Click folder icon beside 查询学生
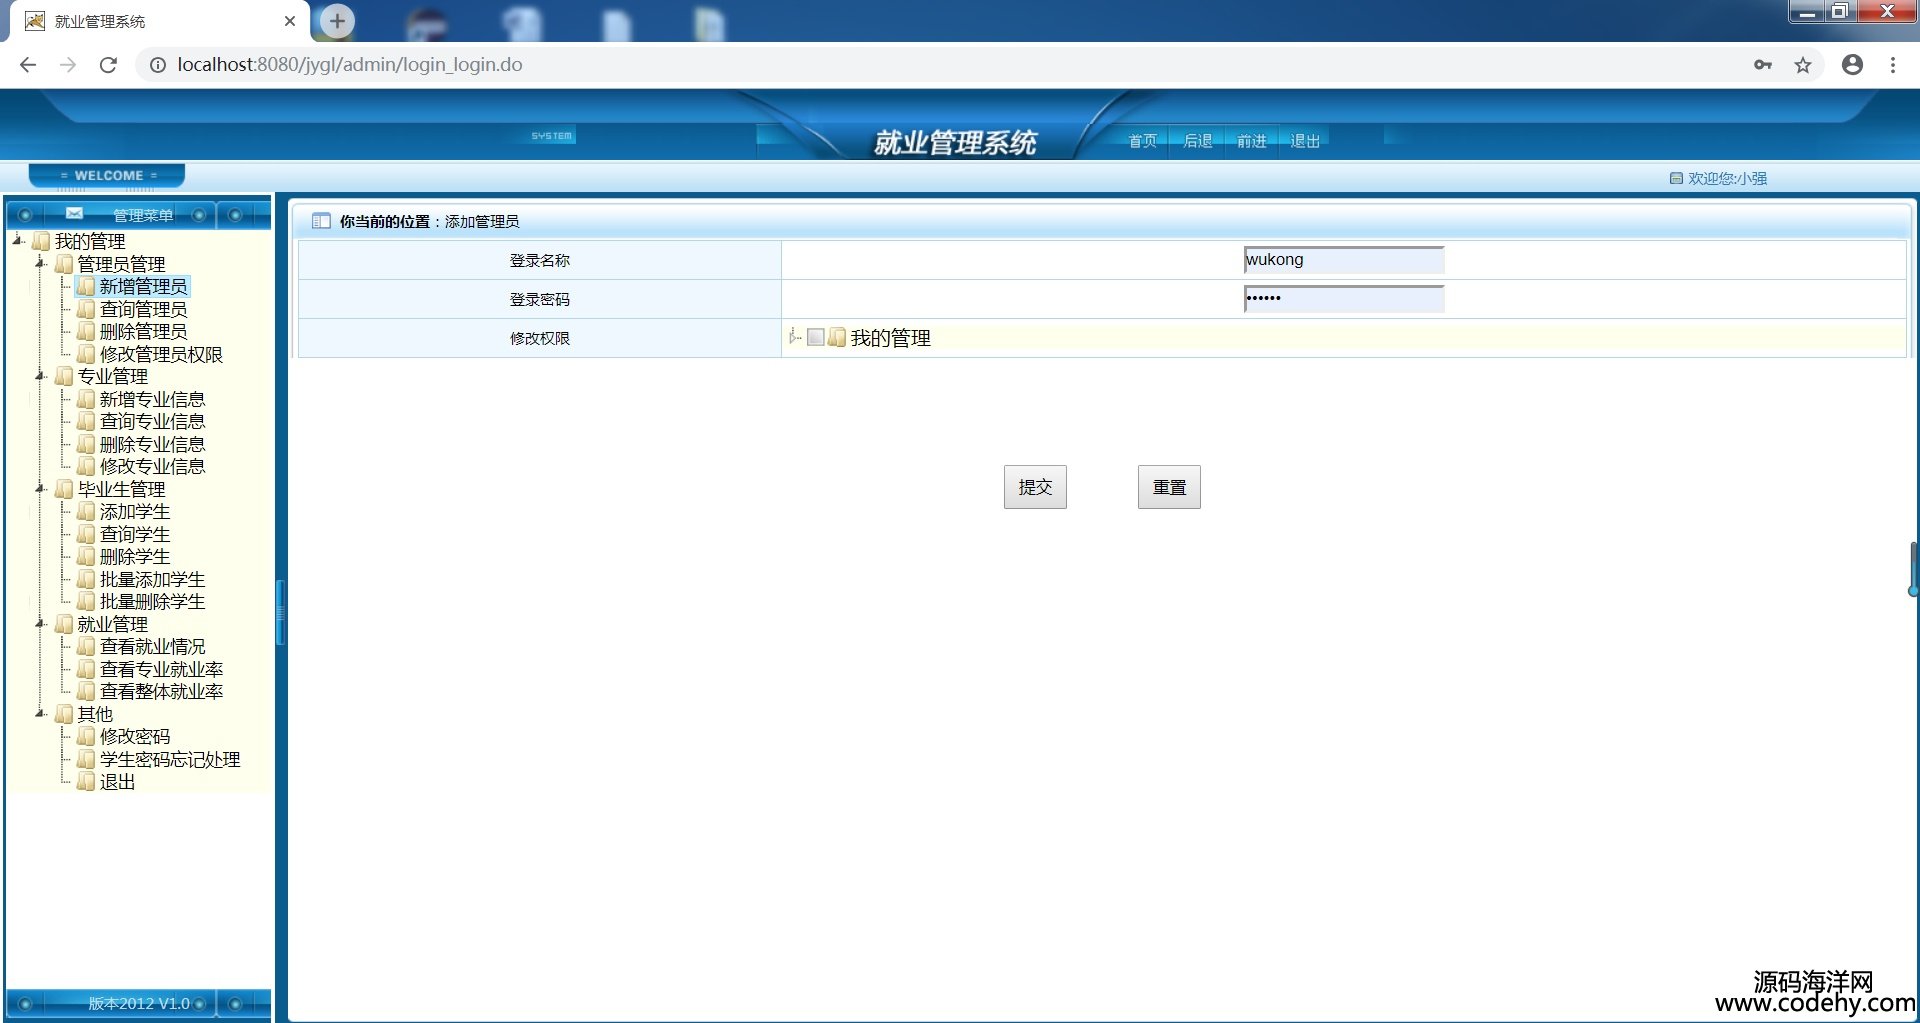The height and width of the screenshot is (1023, 1920). (x=86, y=534)
